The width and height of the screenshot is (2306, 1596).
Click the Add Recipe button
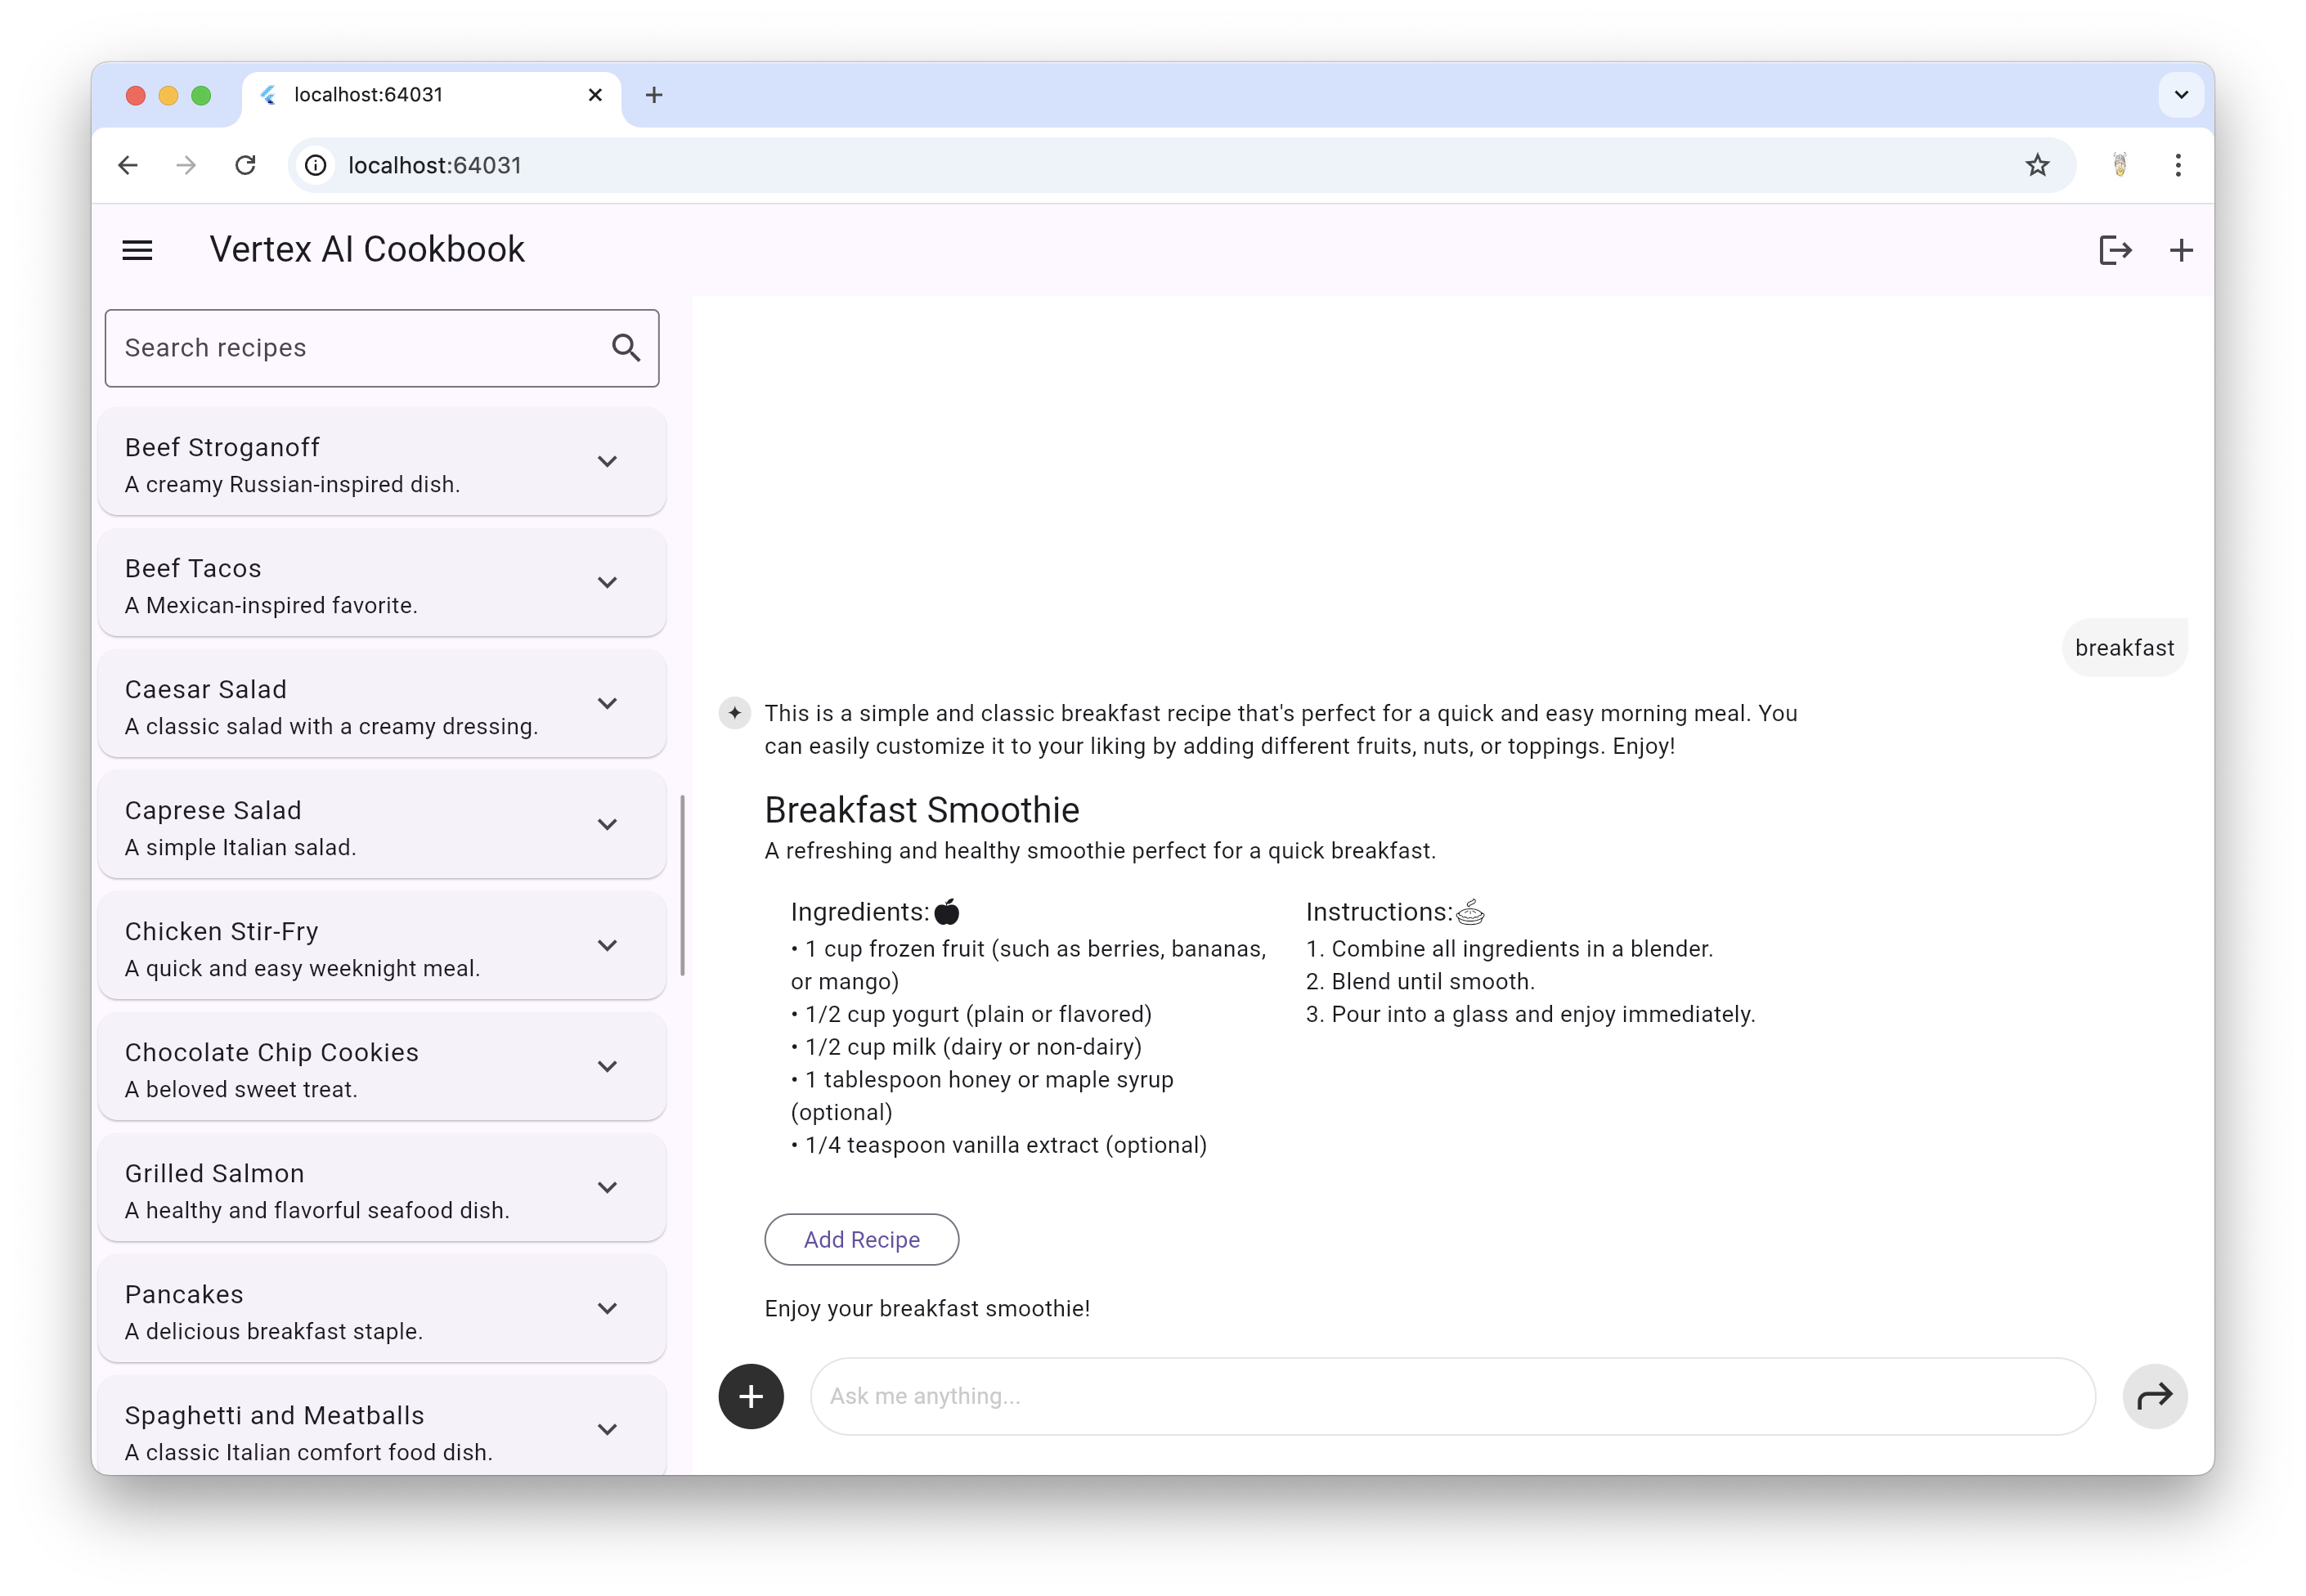pos(862,1239)
